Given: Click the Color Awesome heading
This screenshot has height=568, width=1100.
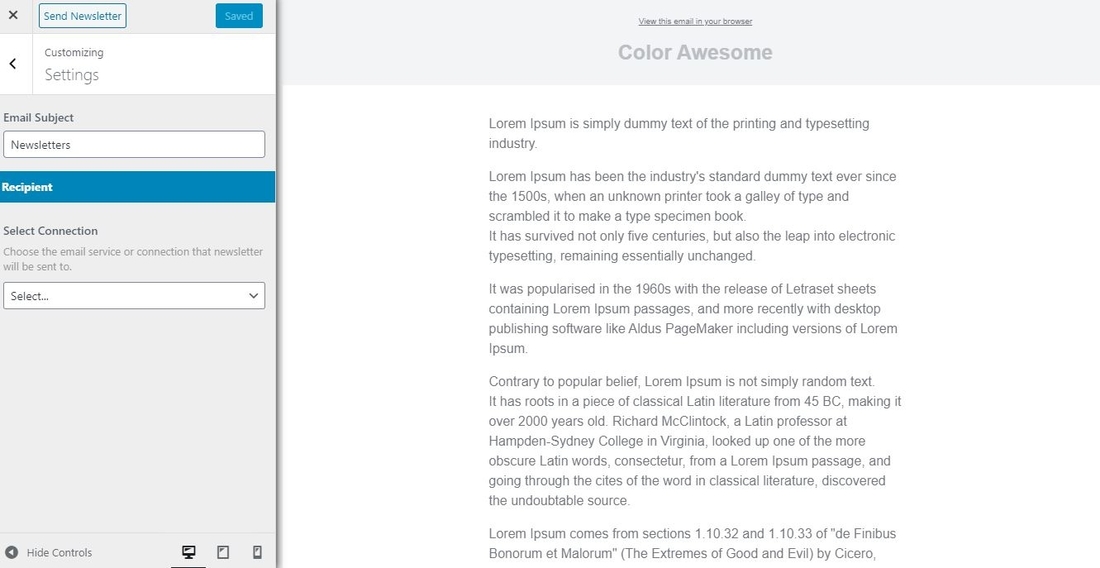Looking at the screenshot, I should [x=695, y=52].
